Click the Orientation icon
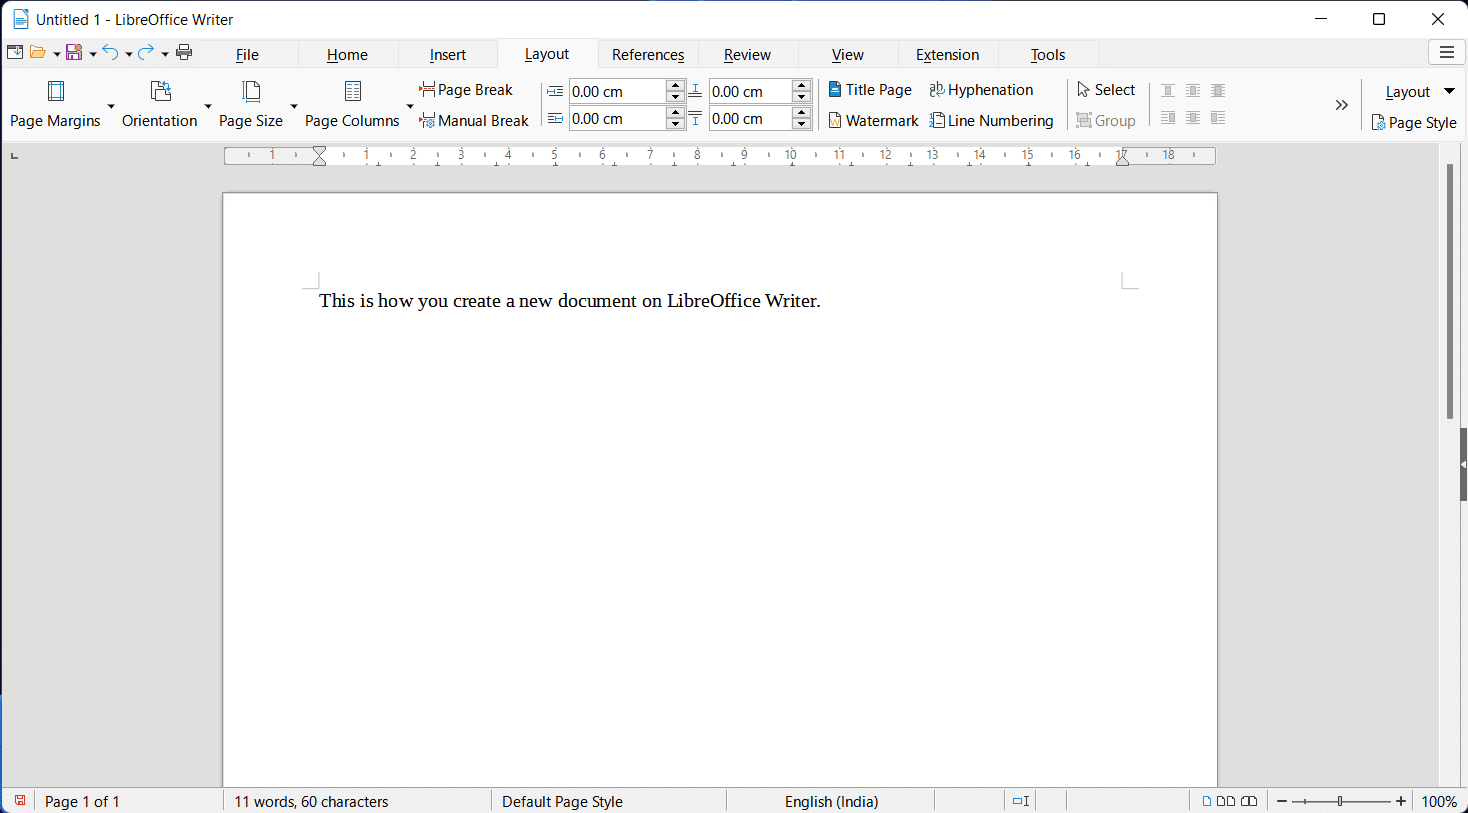1468x813 pixels. (x=160, y=92)
